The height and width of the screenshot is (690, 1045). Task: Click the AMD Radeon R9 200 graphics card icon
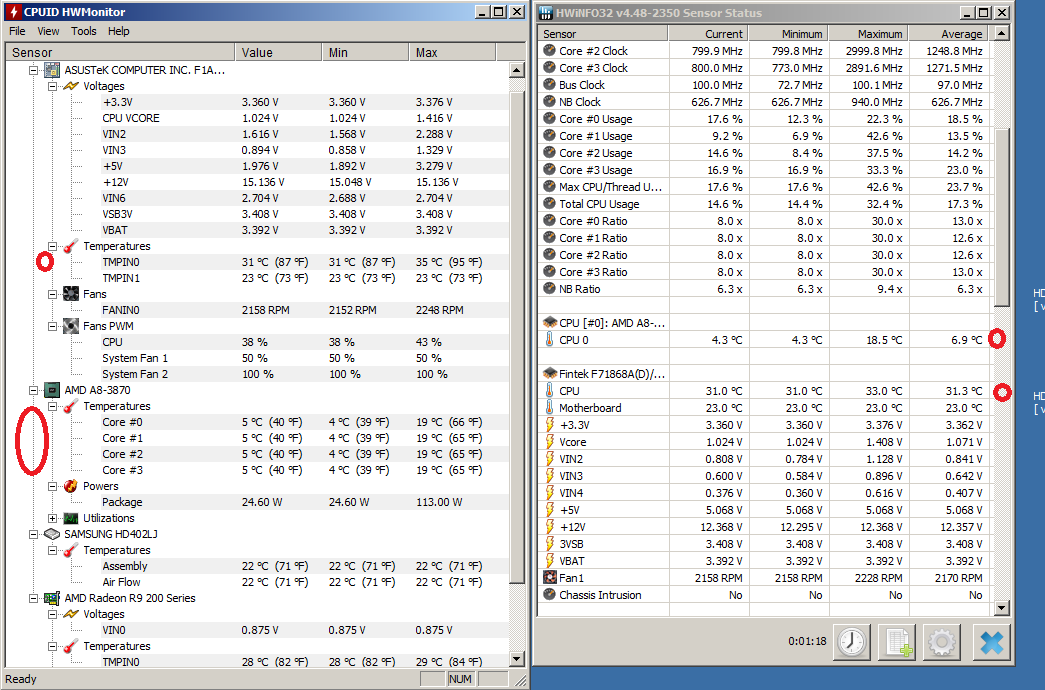click(x=52, y=598)
